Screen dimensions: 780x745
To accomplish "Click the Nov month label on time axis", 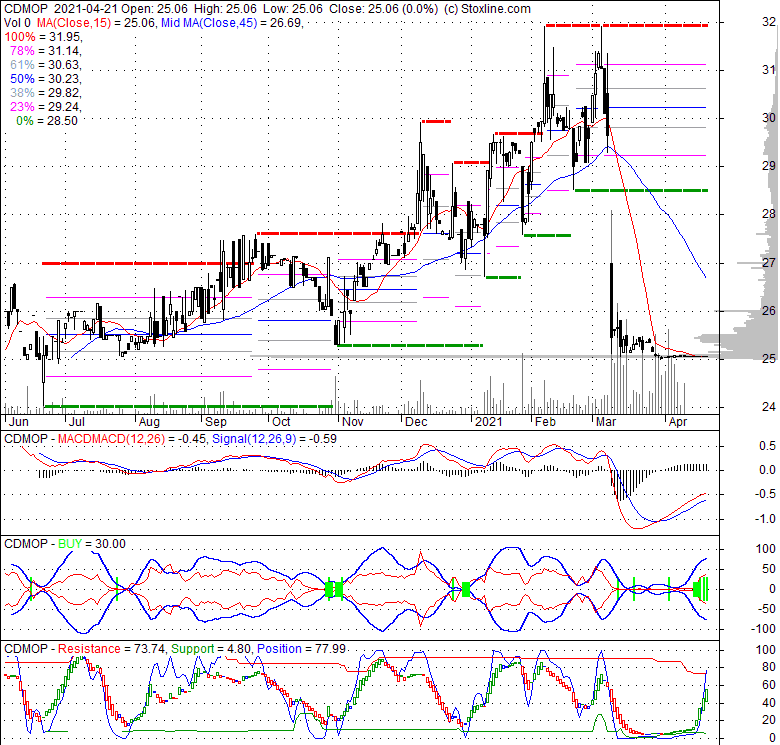I will [353, 422].
